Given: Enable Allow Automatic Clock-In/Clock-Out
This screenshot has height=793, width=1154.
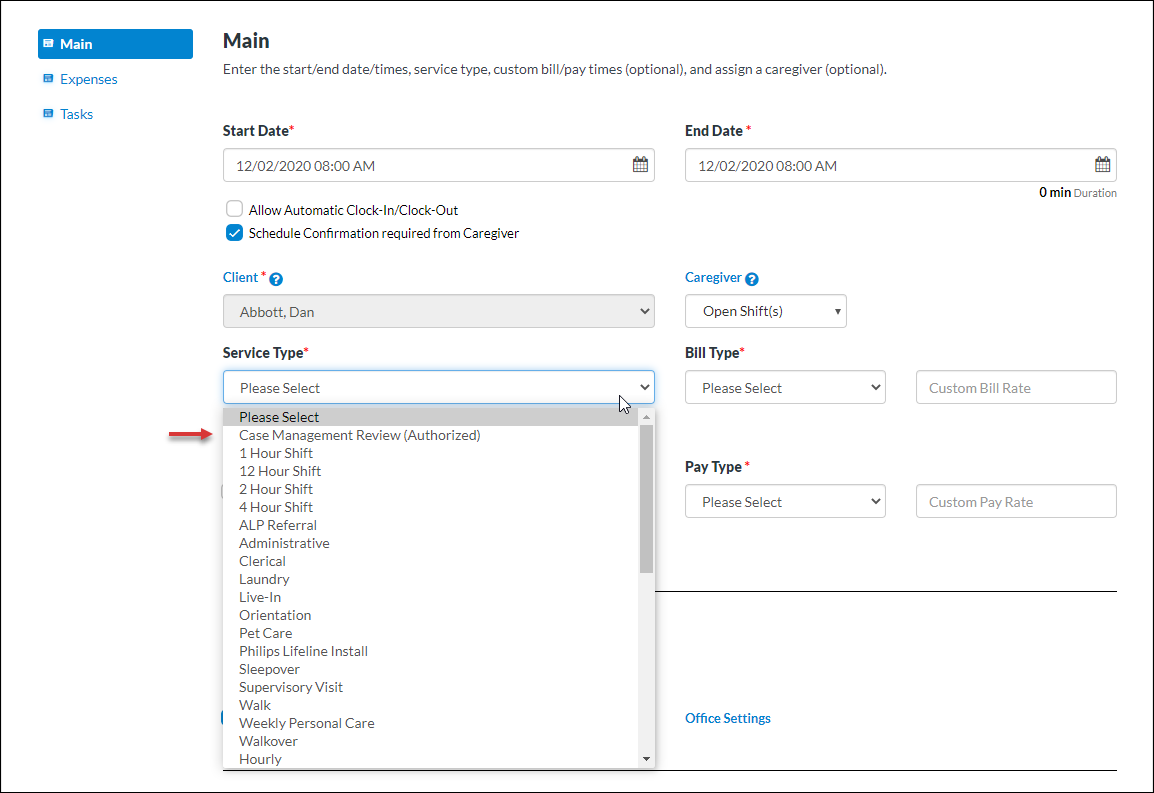Looking at the screenshot, I should [234, 208].
